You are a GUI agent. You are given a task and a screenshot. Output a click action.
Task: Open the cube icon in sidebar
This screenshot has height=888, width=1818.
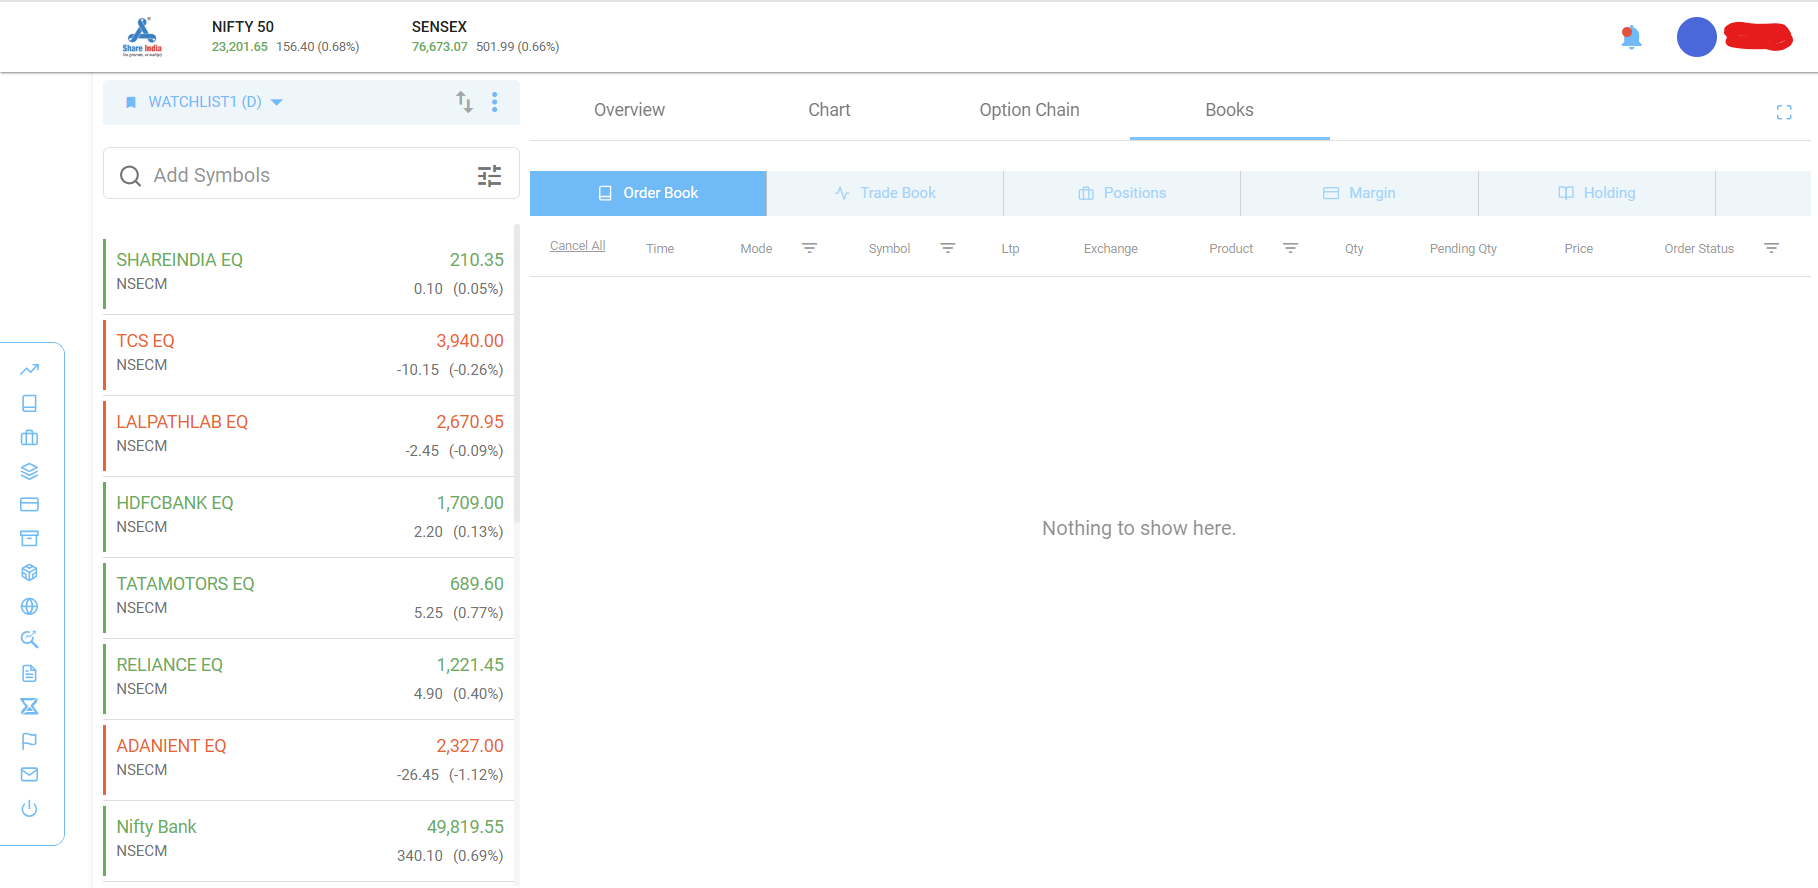[x=29, y=572]
